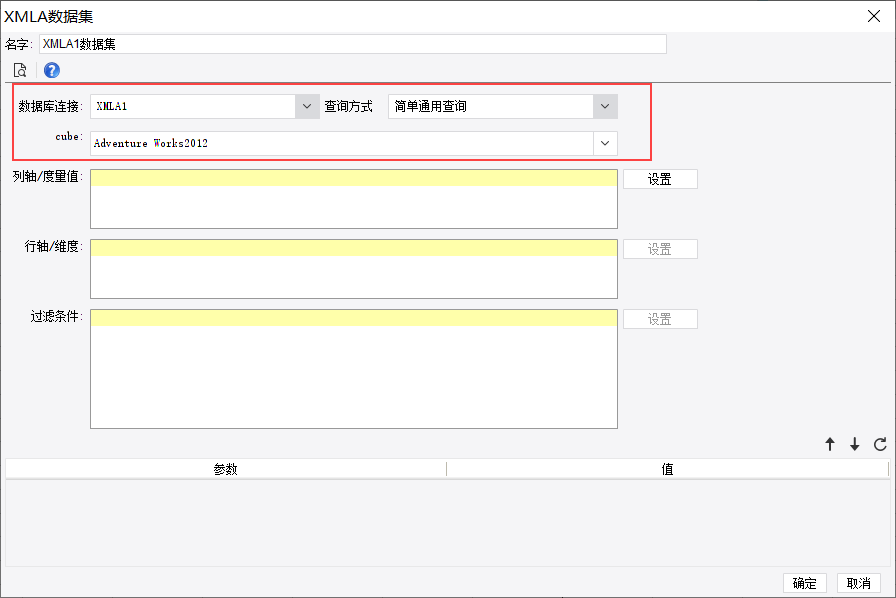896x598 pixels.
Task: Open the blue help question icon
Action: [51, 70]
